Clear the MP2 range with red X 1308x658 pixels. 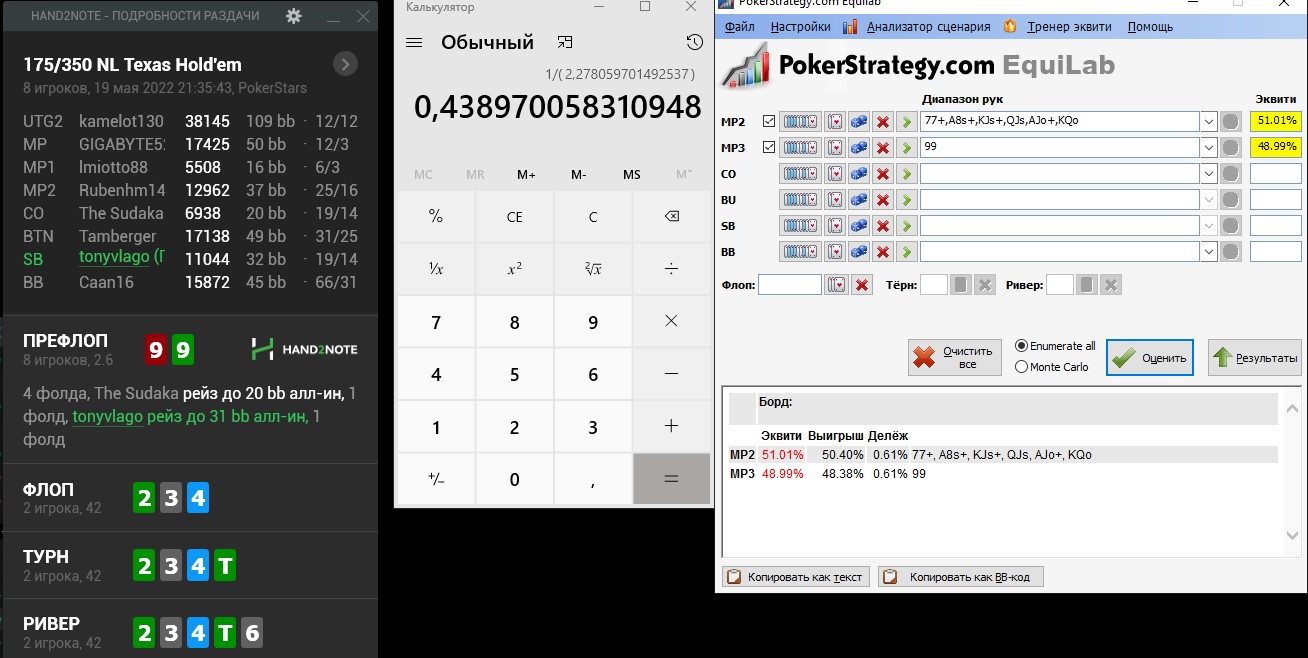(x=883, y=121)
